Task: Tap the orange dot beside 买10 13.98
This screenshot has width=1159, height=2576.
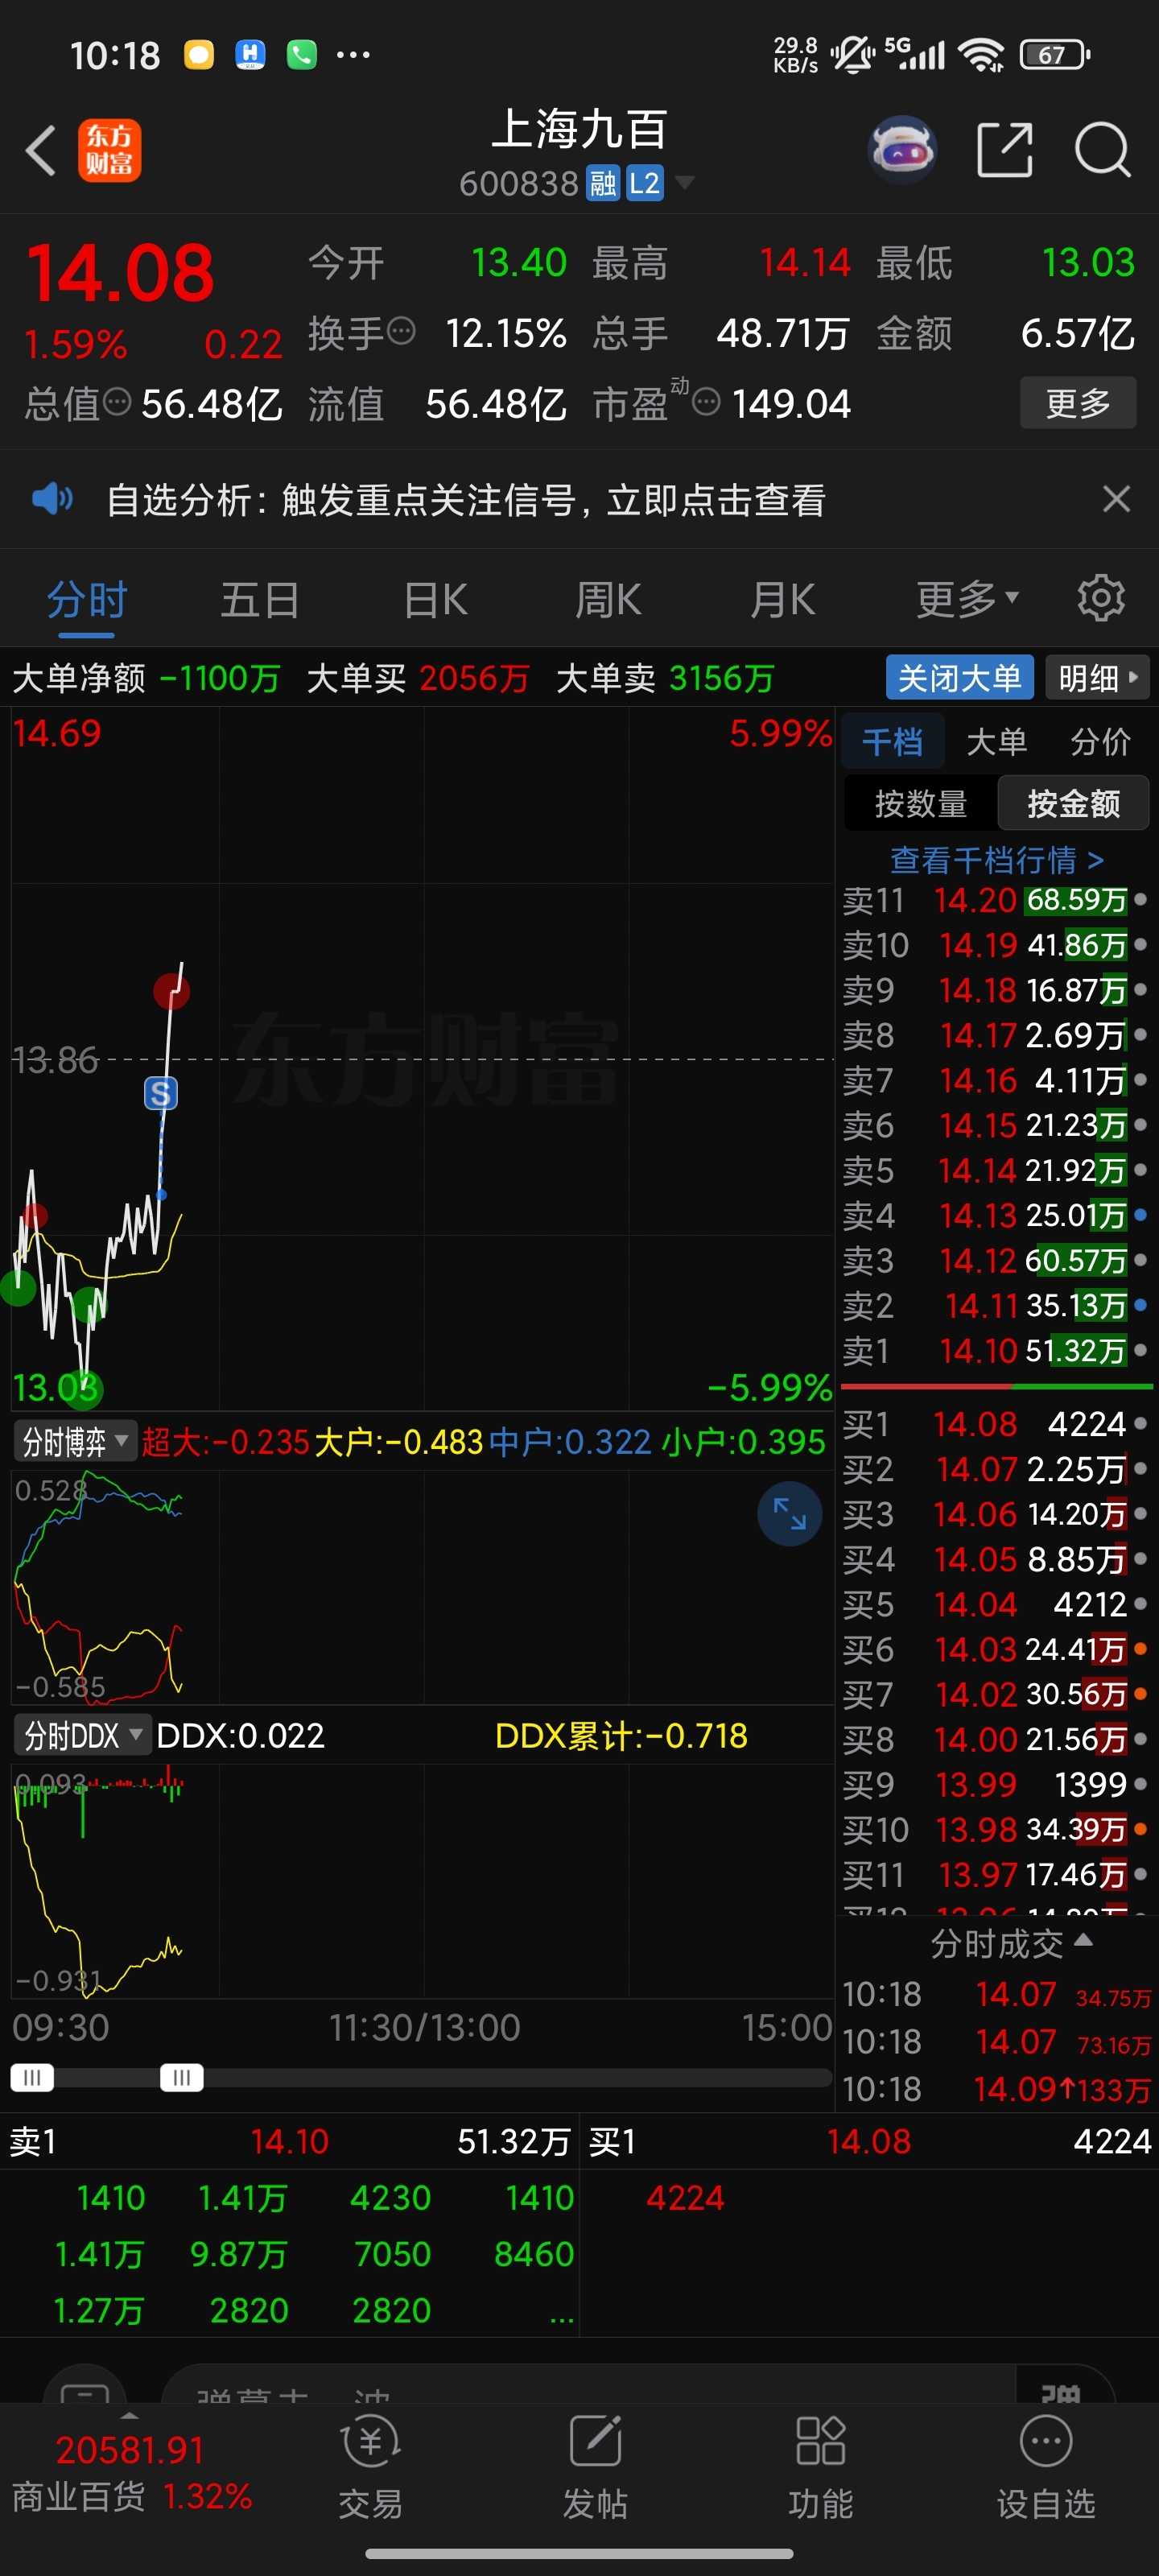Action: pyautogui.click(x=1140, y=1829)
